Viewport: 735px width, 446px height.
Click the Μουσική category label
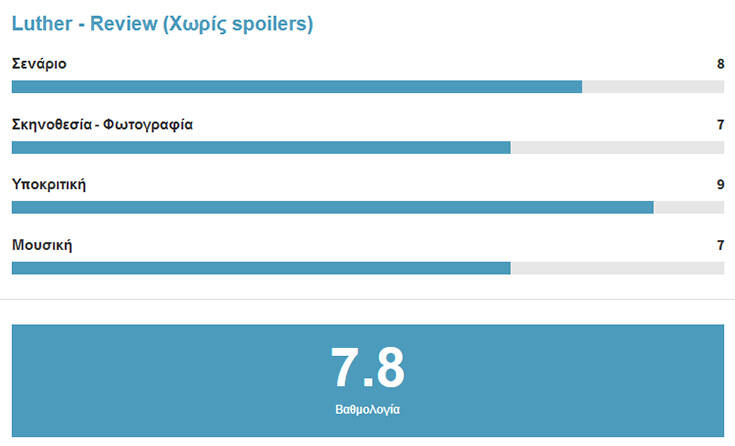point(42,245)
